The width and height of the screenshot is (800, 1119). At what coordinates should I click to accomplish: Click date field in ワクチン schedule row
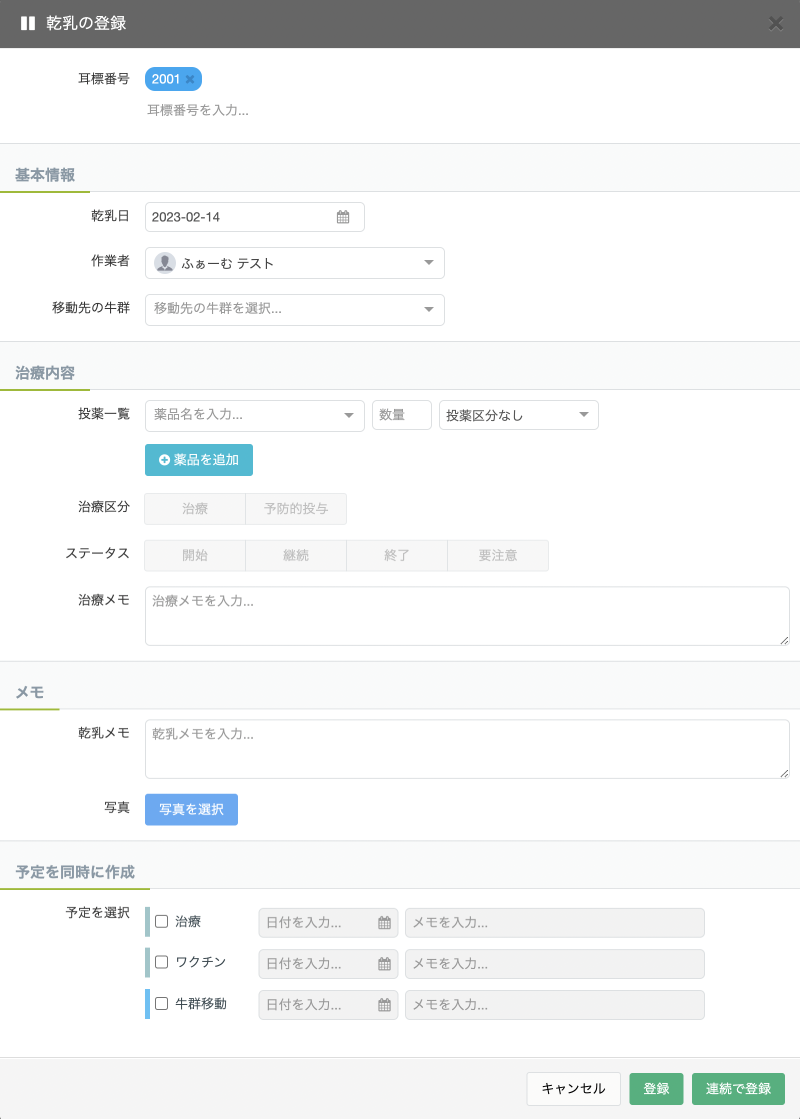(328, 964)
